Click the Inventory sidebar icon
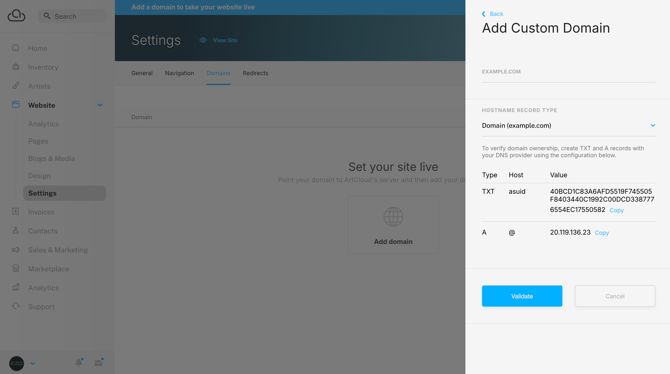 click(16, 67)
